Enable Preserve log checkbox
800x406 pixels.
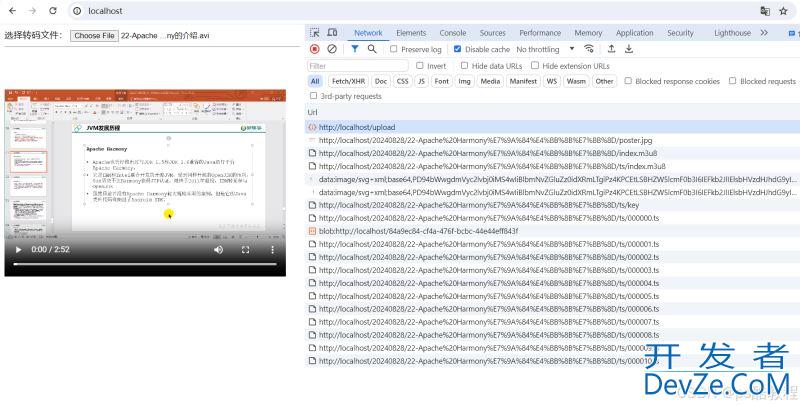click(x=393, y=49)
